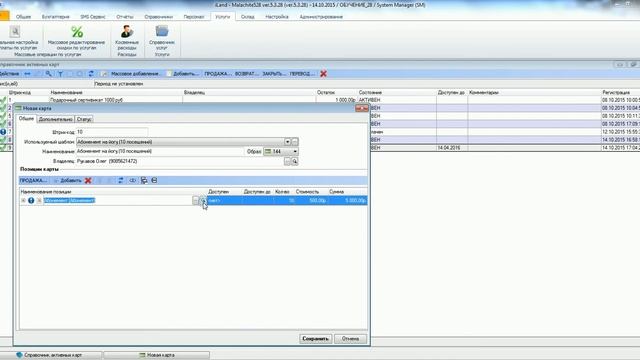Click Массовое добавление toolbar button
Image resolution: width=640 pixels, height=360 pixels.
[131, 74]
